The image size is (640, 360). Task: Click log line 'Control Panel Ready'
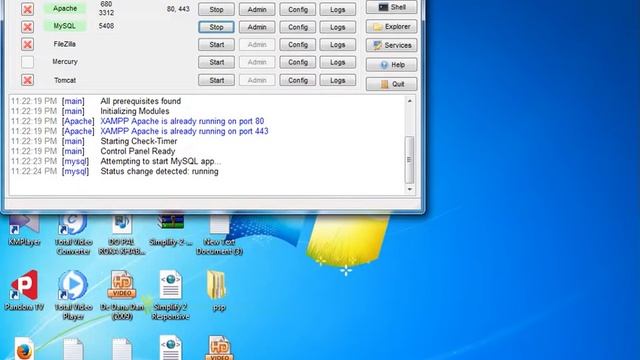[138, 151]
